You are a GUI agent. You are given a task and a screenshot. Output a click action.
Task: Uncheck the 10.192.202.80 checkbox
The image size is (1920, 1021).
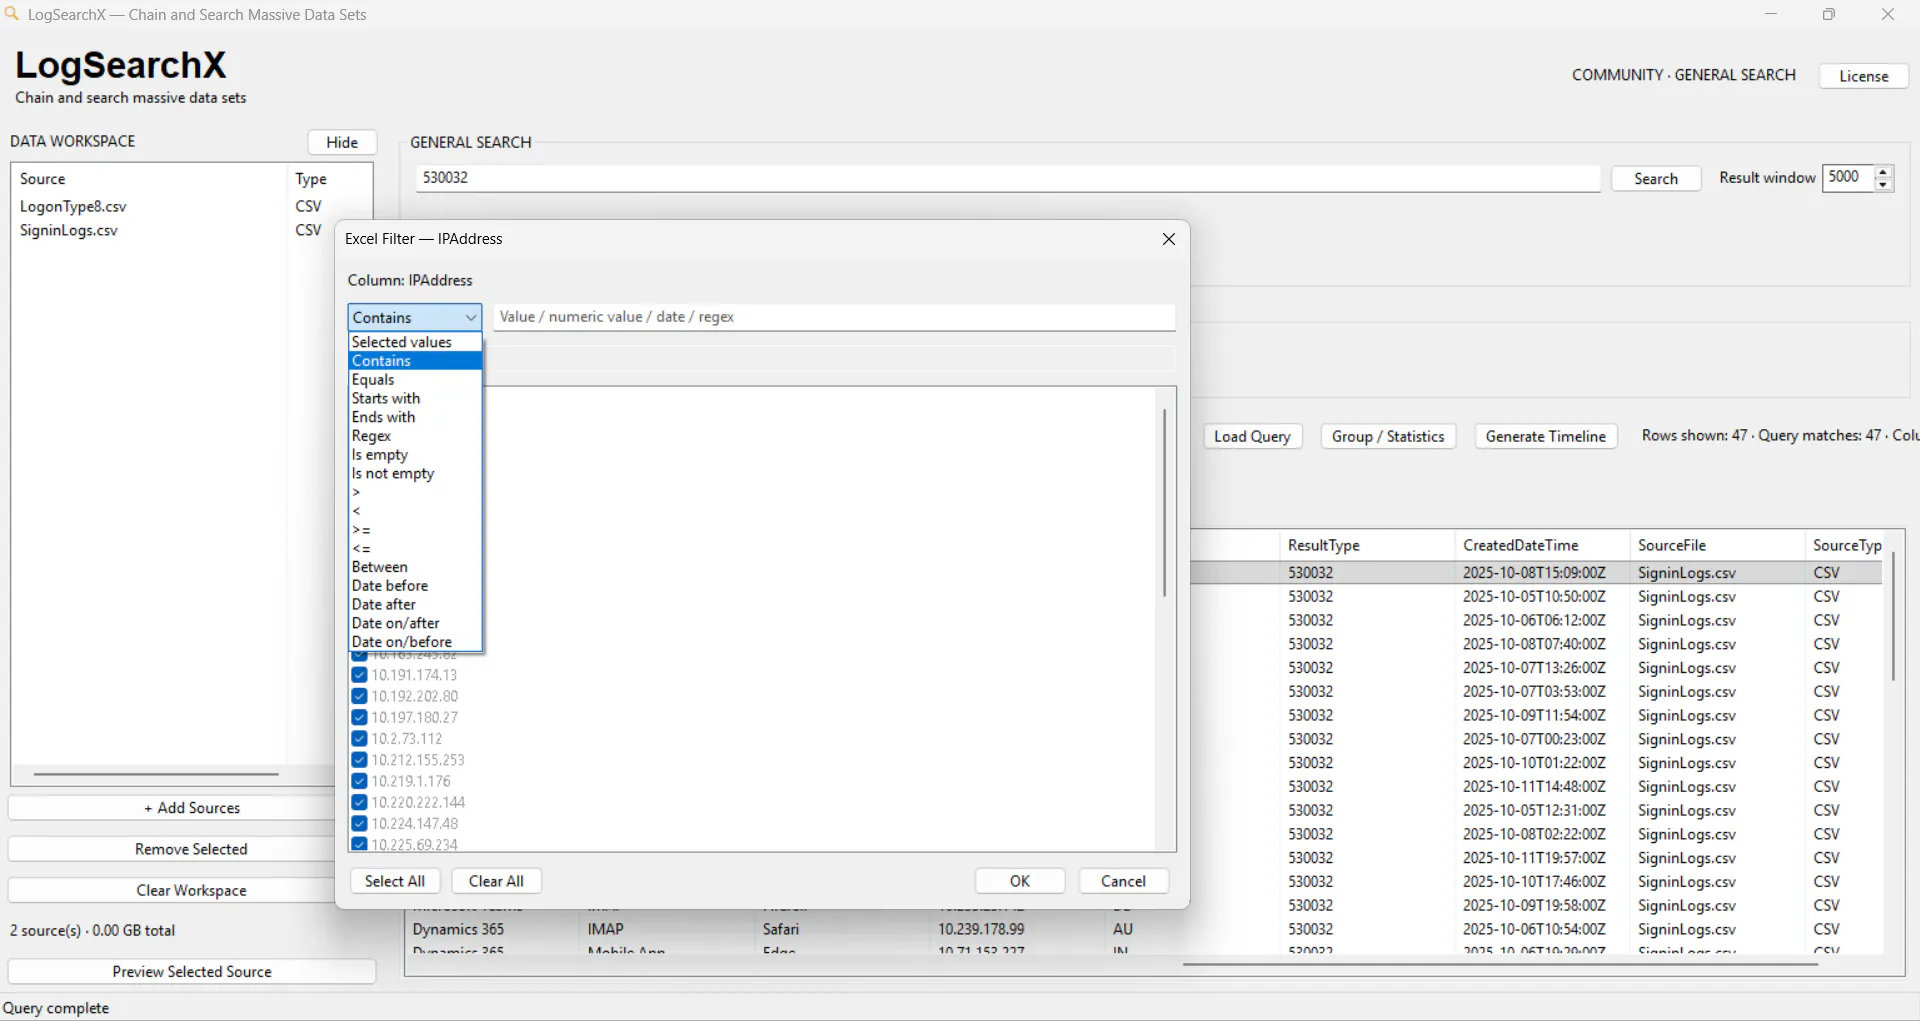[359, 696]
